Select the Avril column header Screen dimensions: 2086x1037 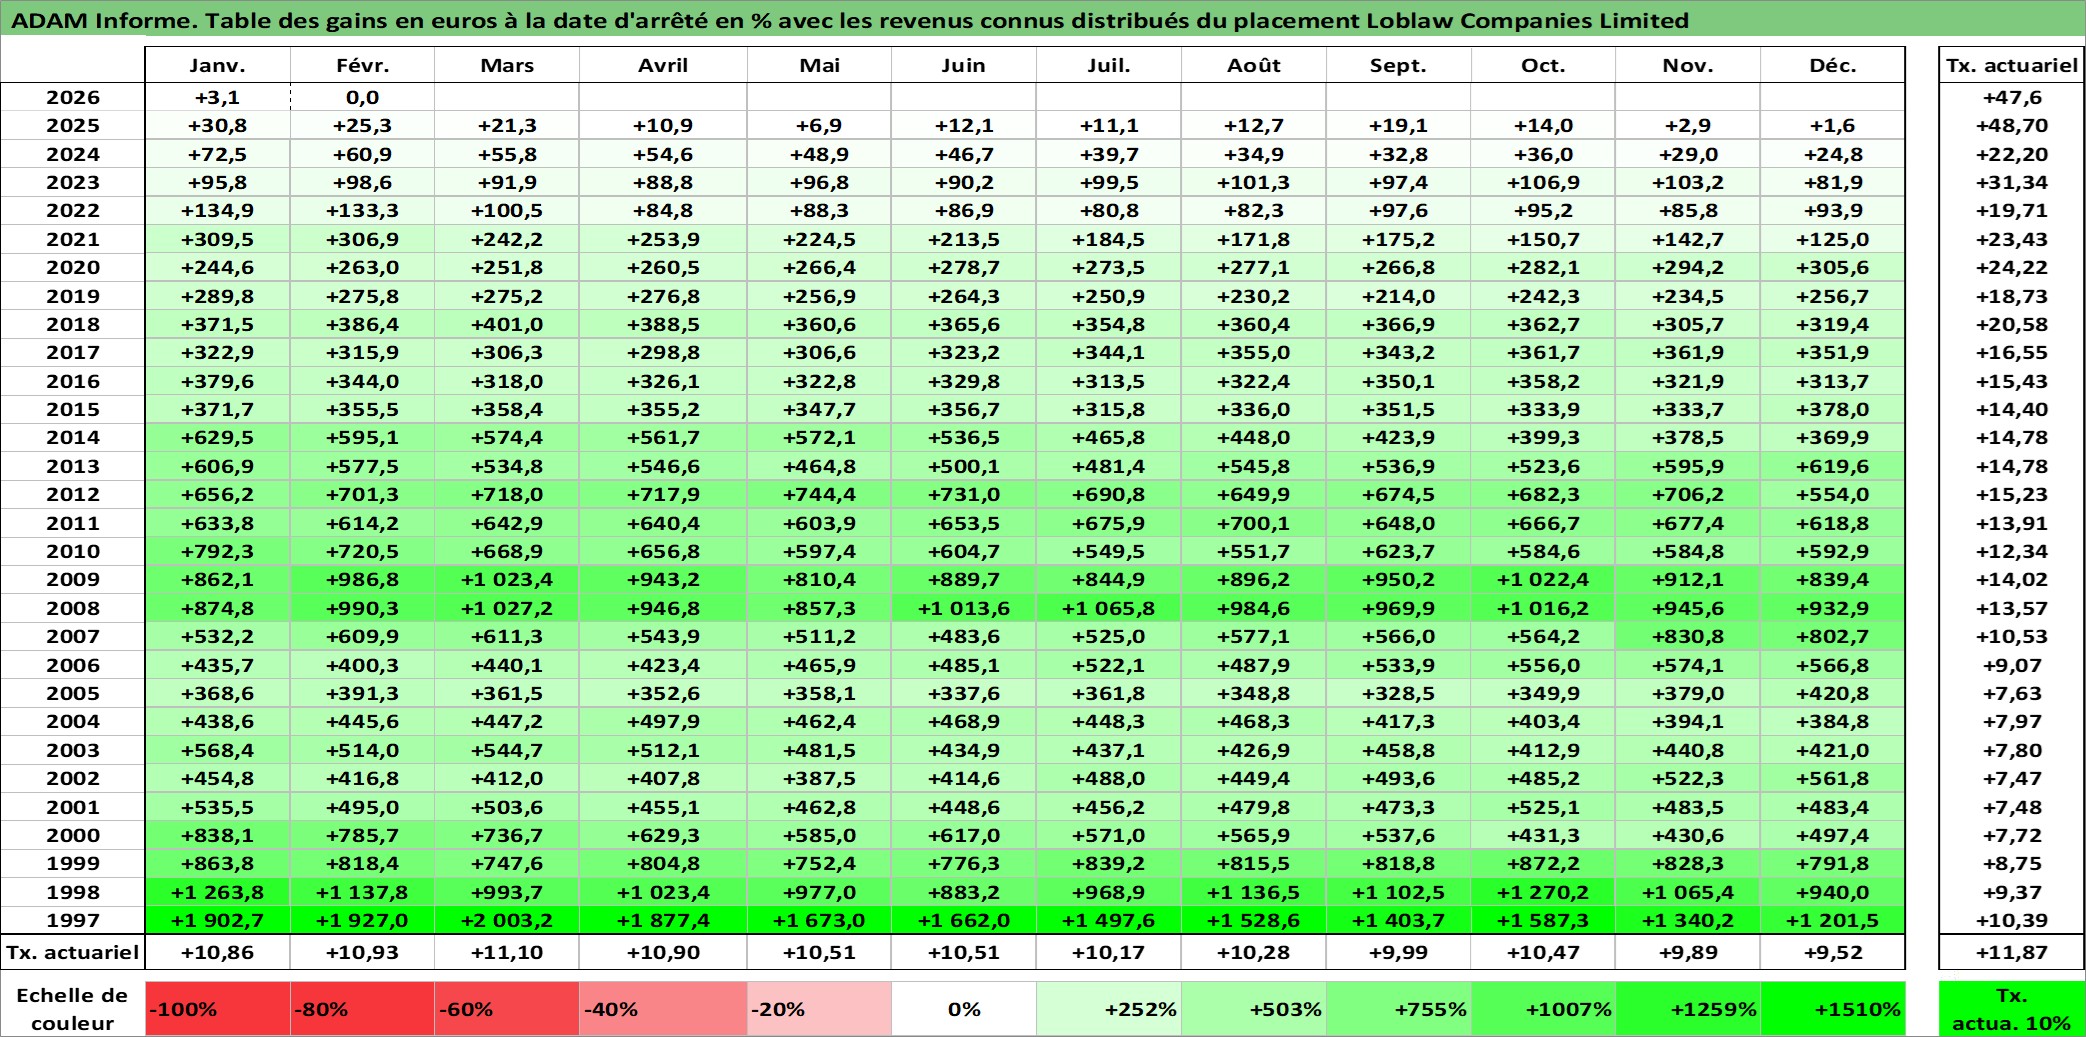[x=663, y=65]
